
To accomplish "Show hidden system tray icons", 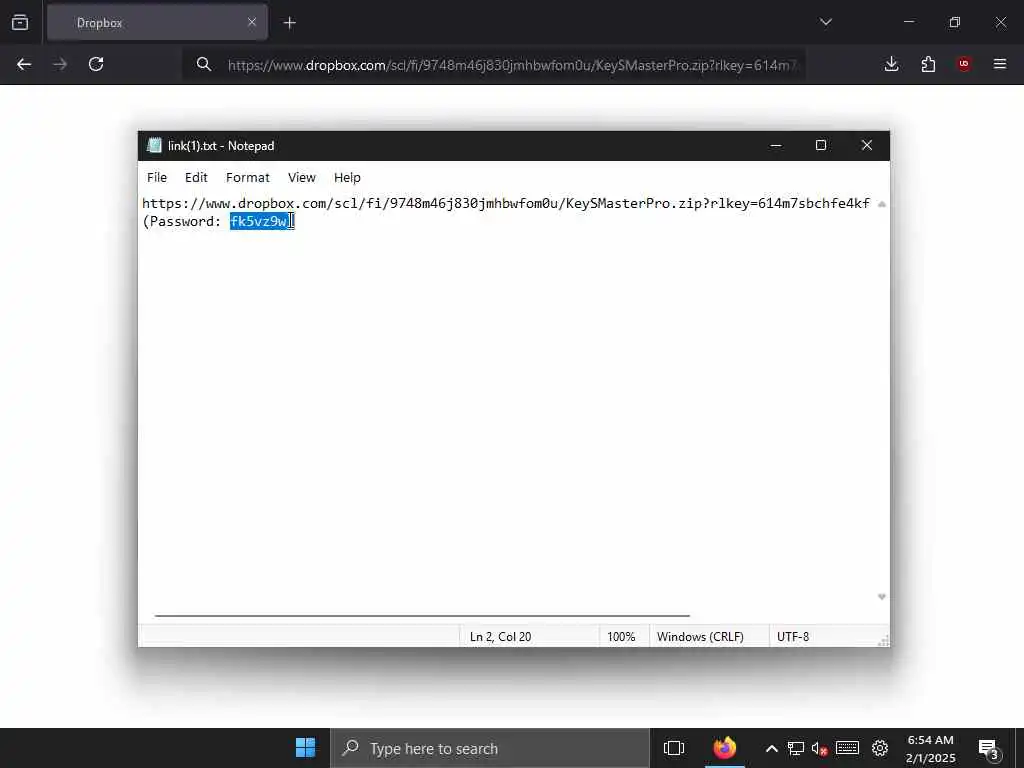I will click(x=771, y=748).
